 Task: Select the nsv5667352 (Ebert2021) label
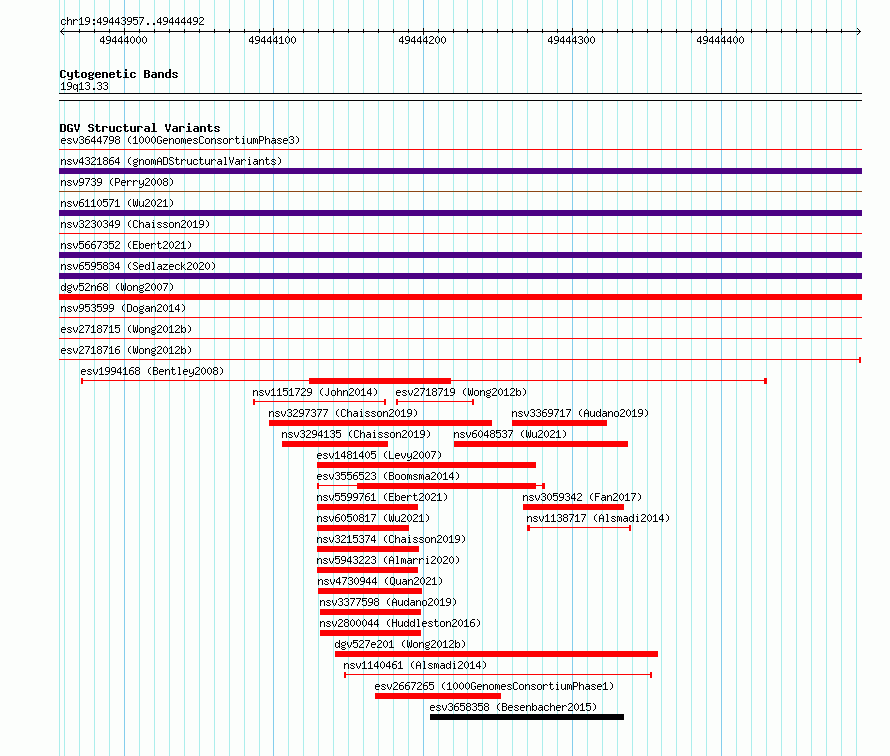126,245
